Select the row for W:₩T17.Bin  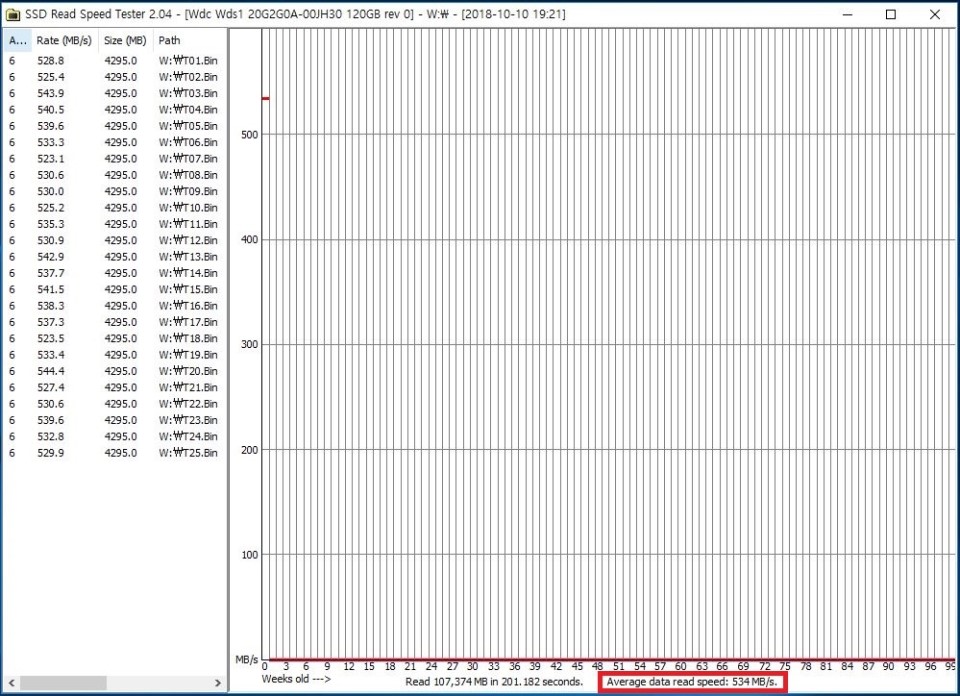coord(114,322)
